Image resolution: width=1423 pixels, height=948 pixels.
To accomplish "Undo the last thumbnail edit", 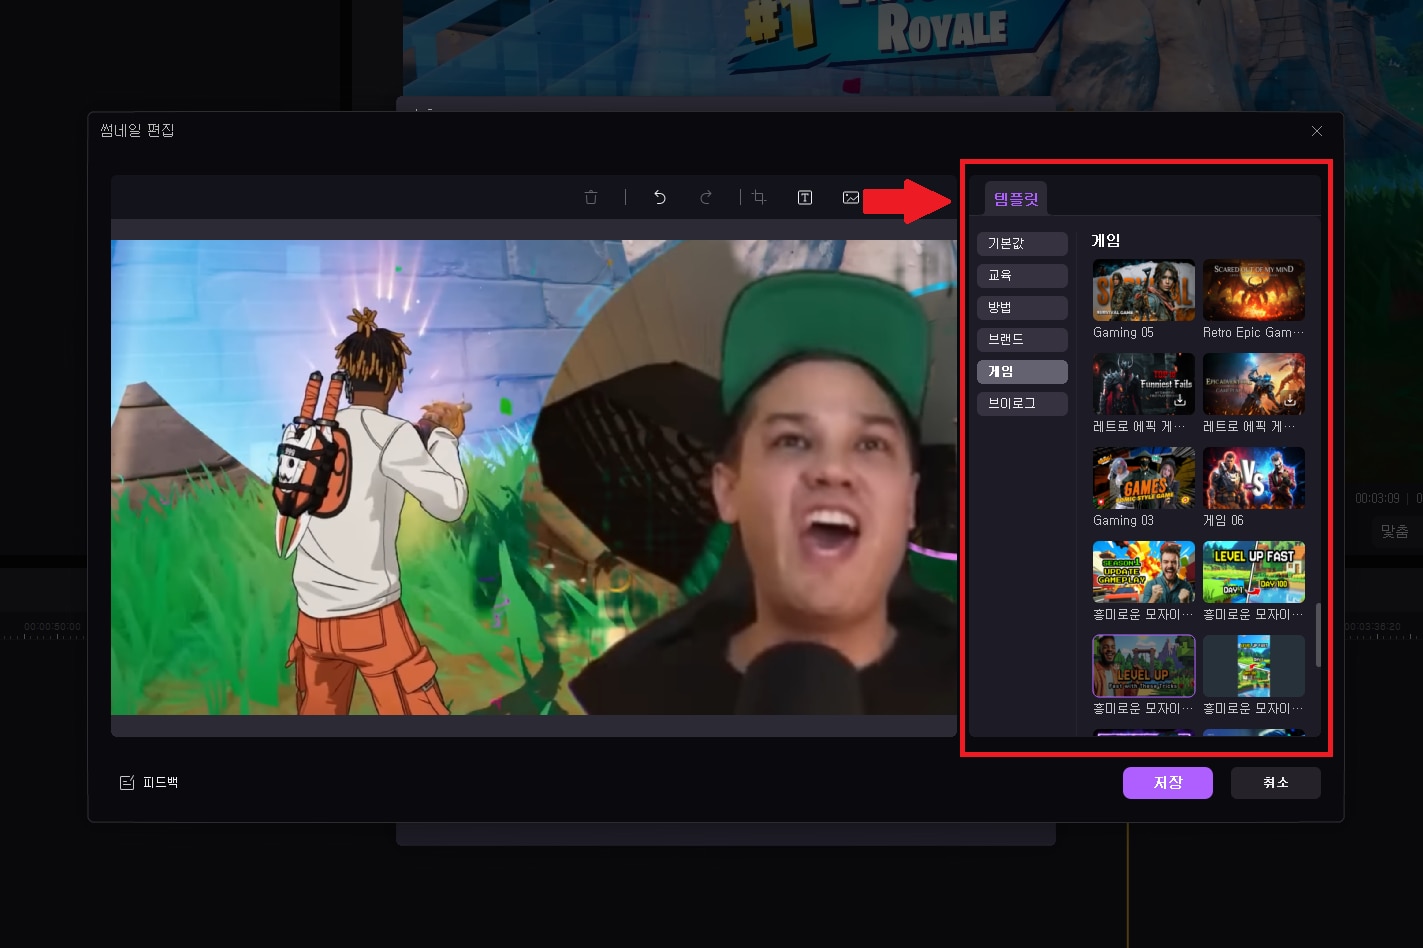I will (660, 198).
